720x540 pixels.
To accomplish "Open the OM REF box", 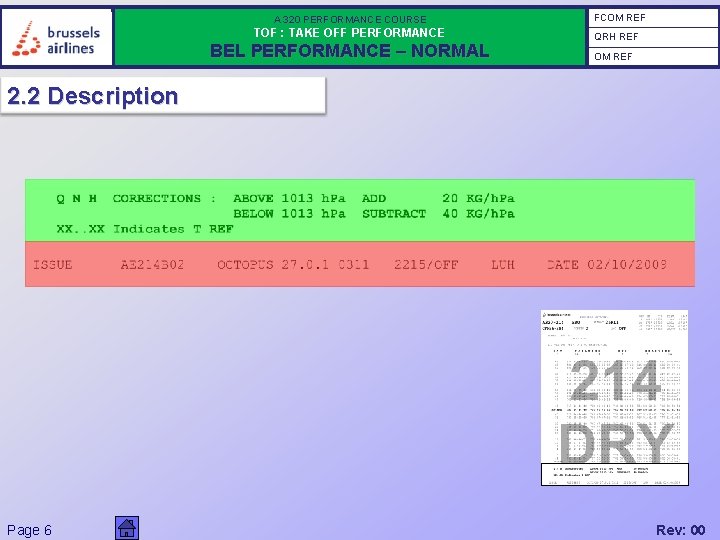I will point(653,56).
